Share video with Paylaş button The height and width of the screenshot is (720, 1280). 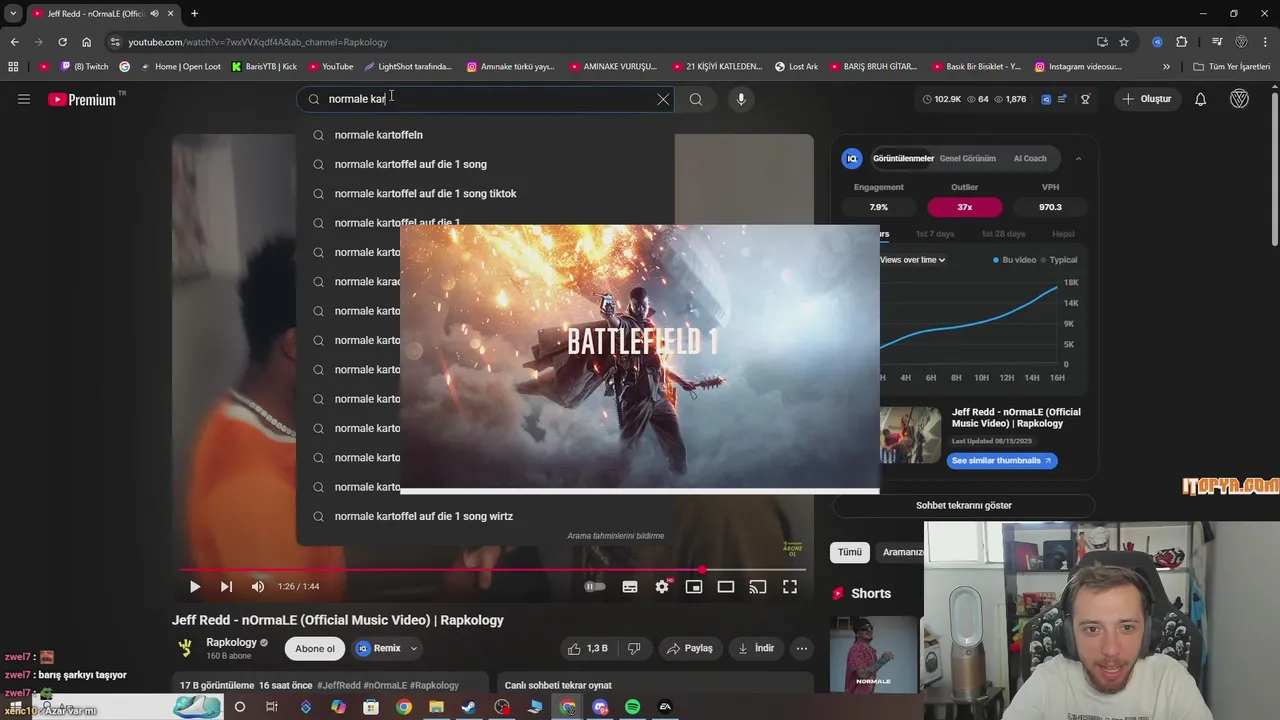(x=690, y=648)
